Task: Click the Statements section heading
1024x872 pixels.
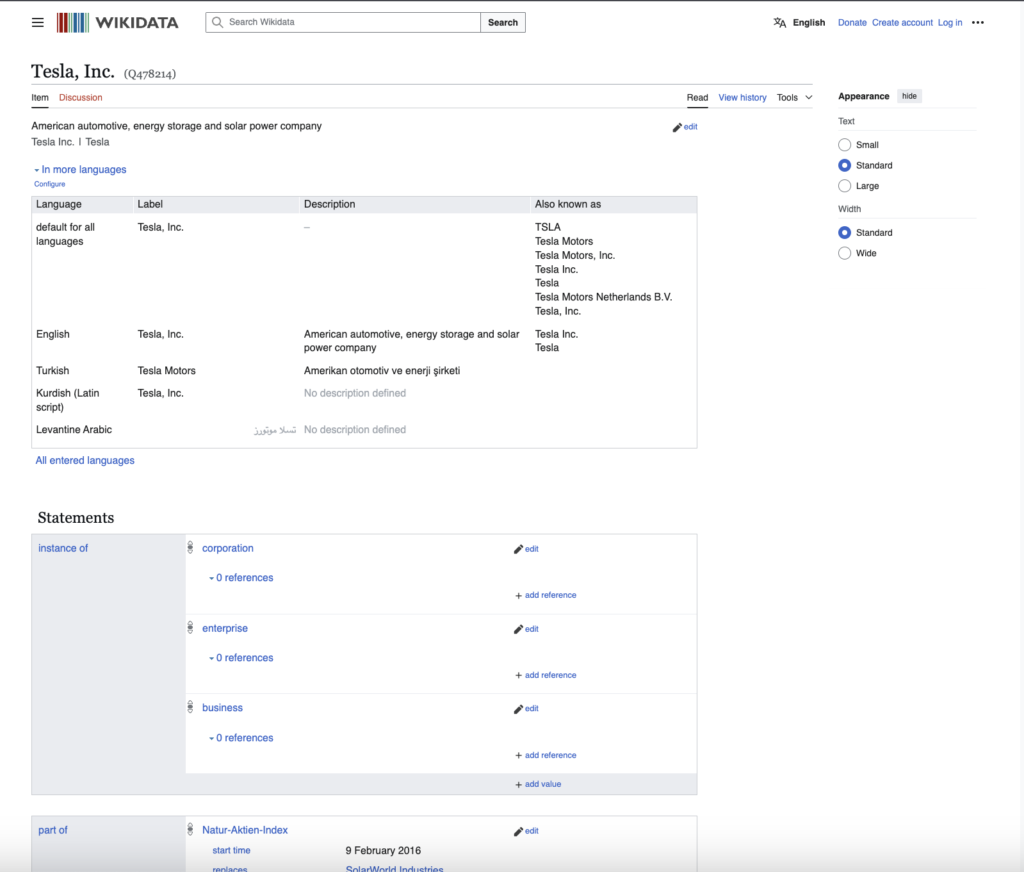Action: click(76, 517)
